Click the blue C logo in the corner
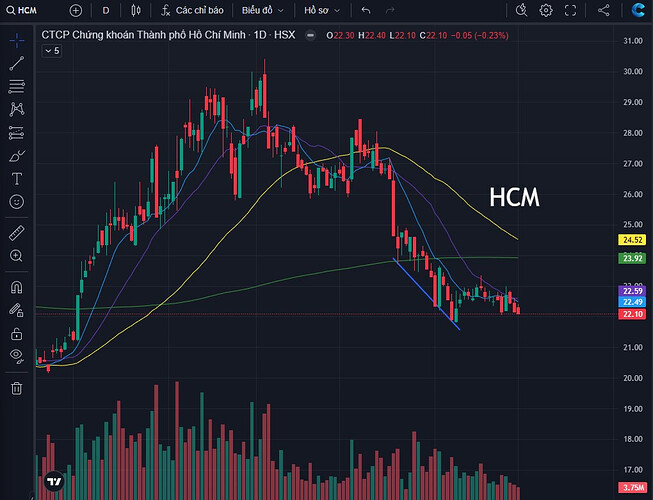This screenshot has height=500, width=653. pyautogui.click(x=638, y=10)
